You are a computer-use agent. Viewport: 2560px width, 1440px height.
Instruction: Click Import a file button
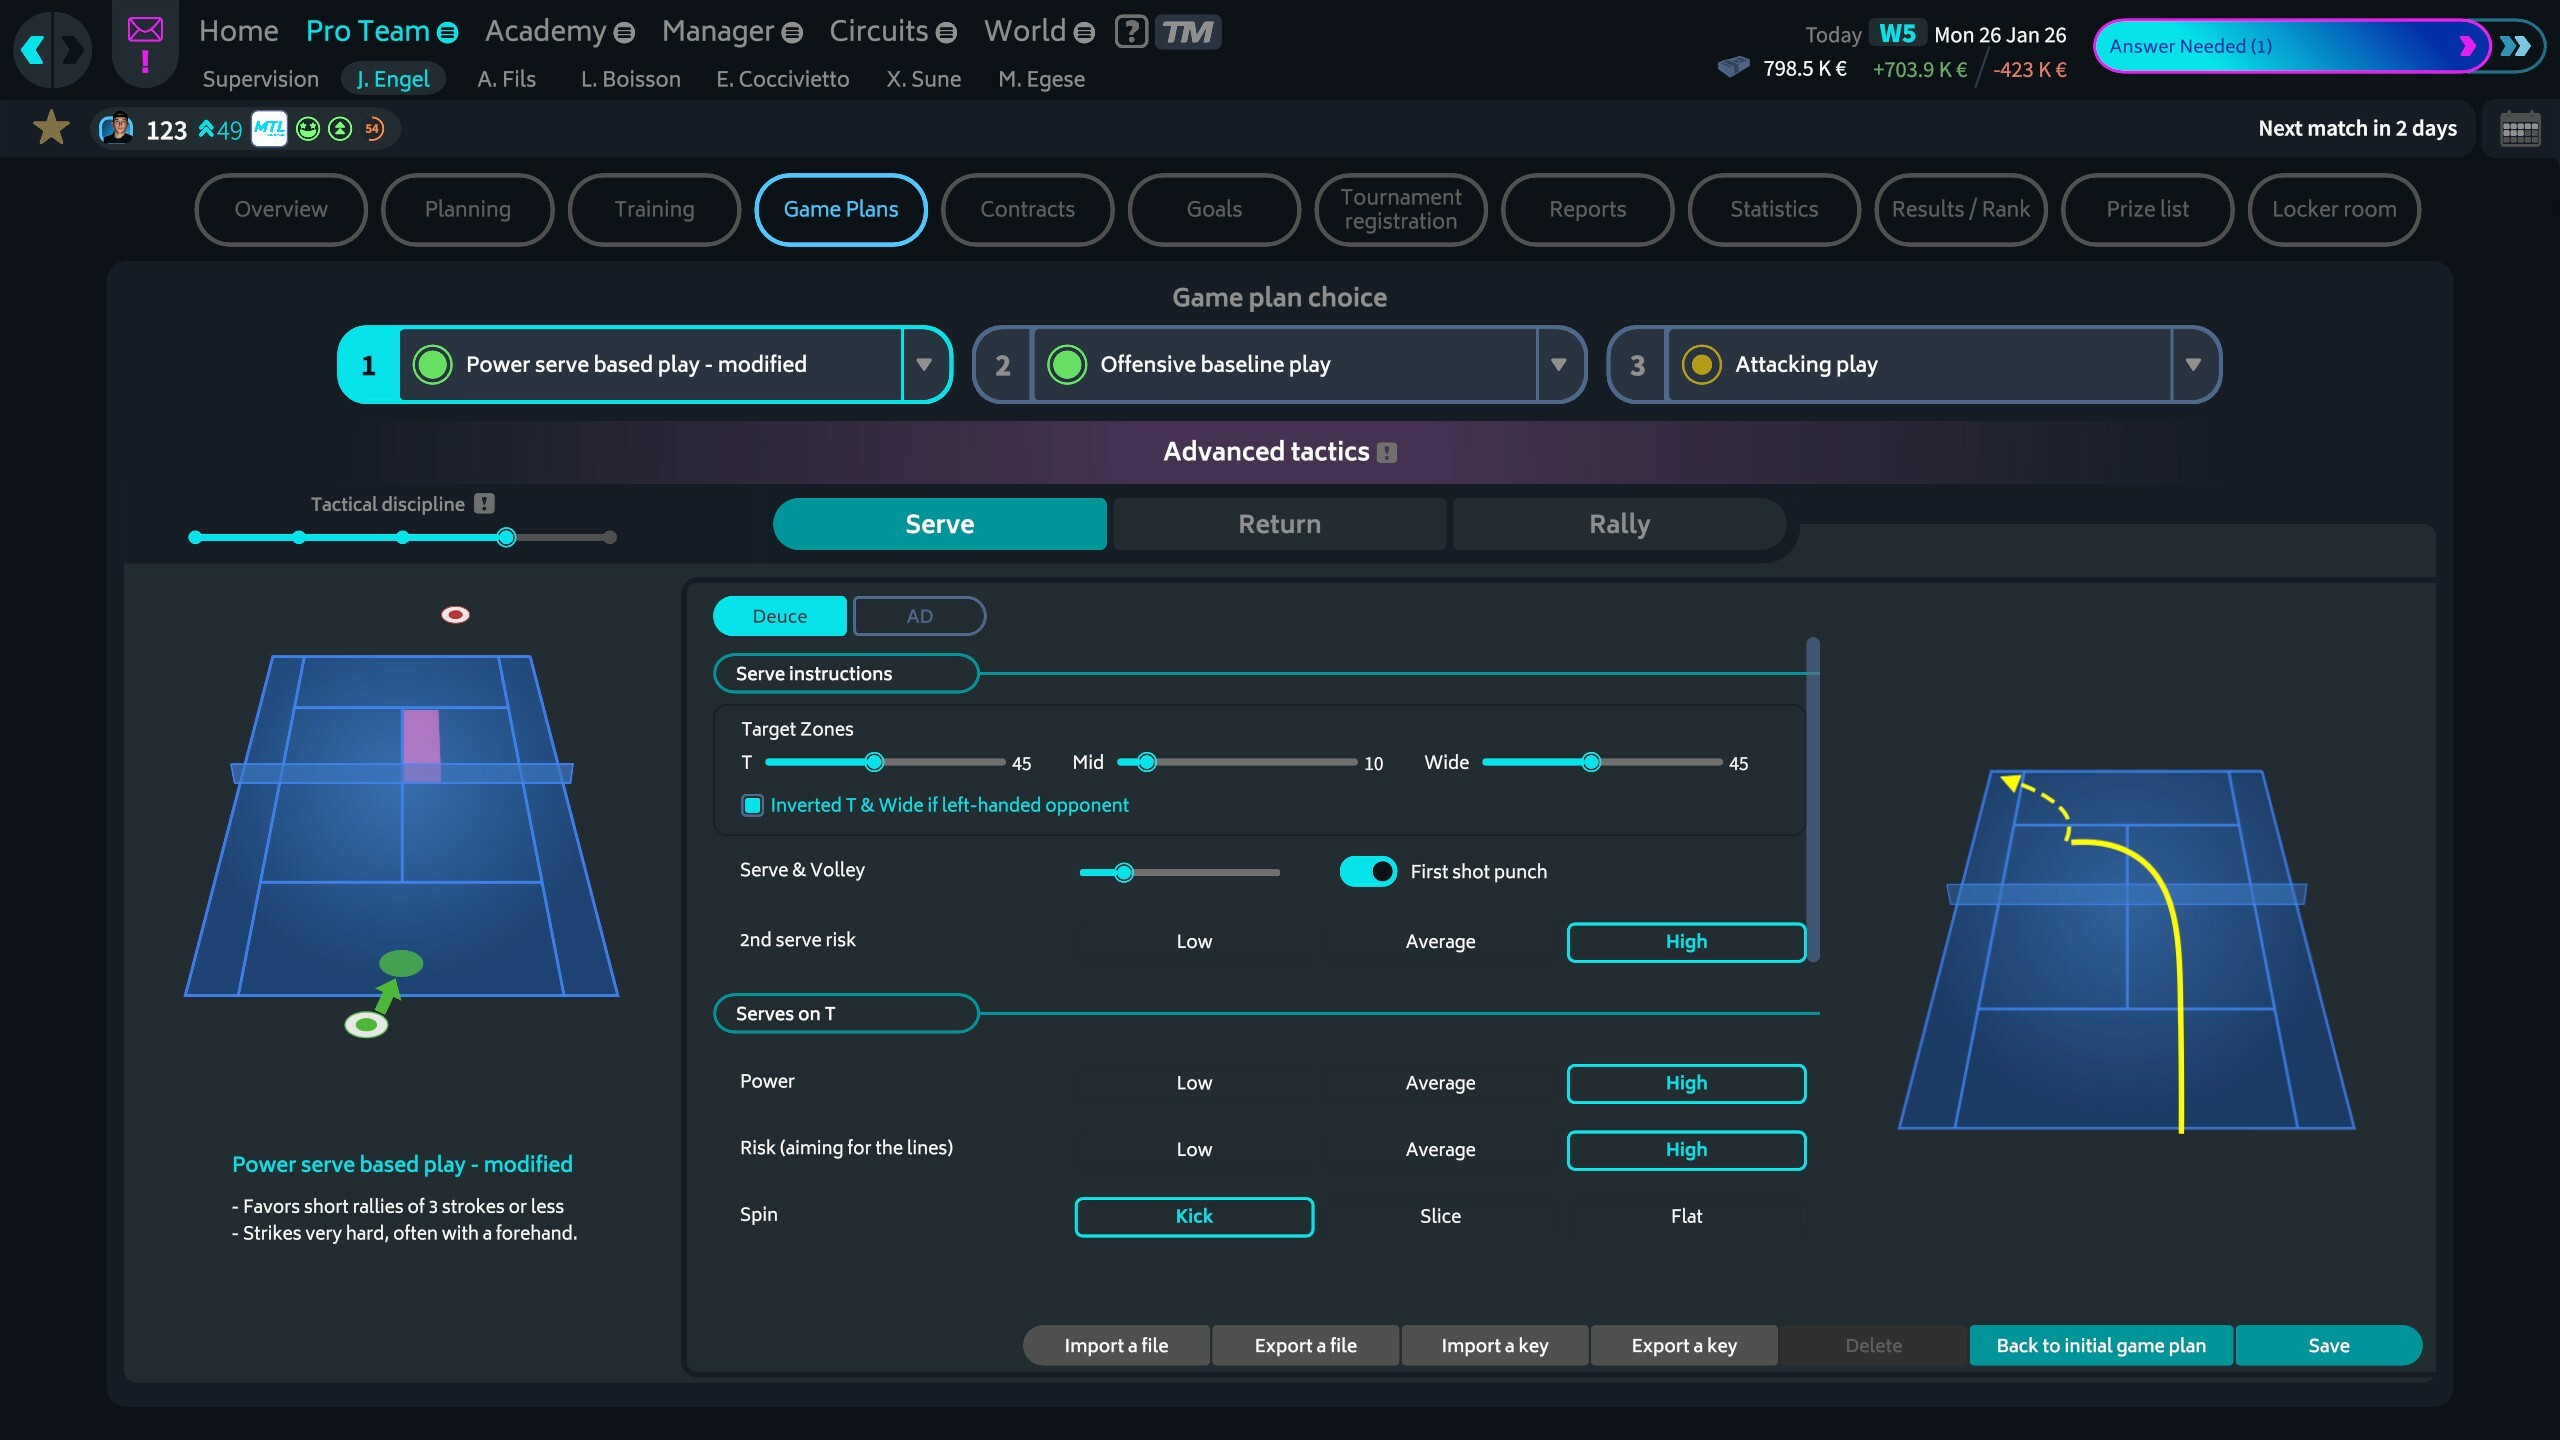(1116, 1345)
